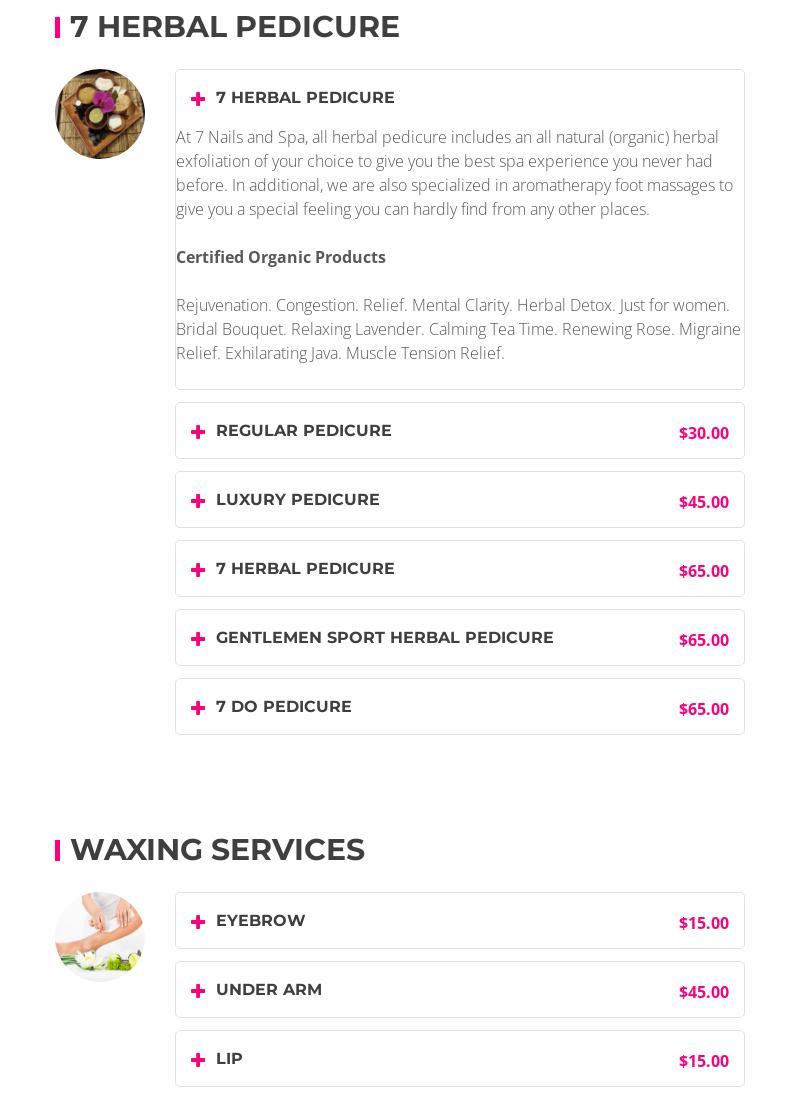Click plus icon beside 7 Do Pedicure
800x1093 pixels.
198,708
